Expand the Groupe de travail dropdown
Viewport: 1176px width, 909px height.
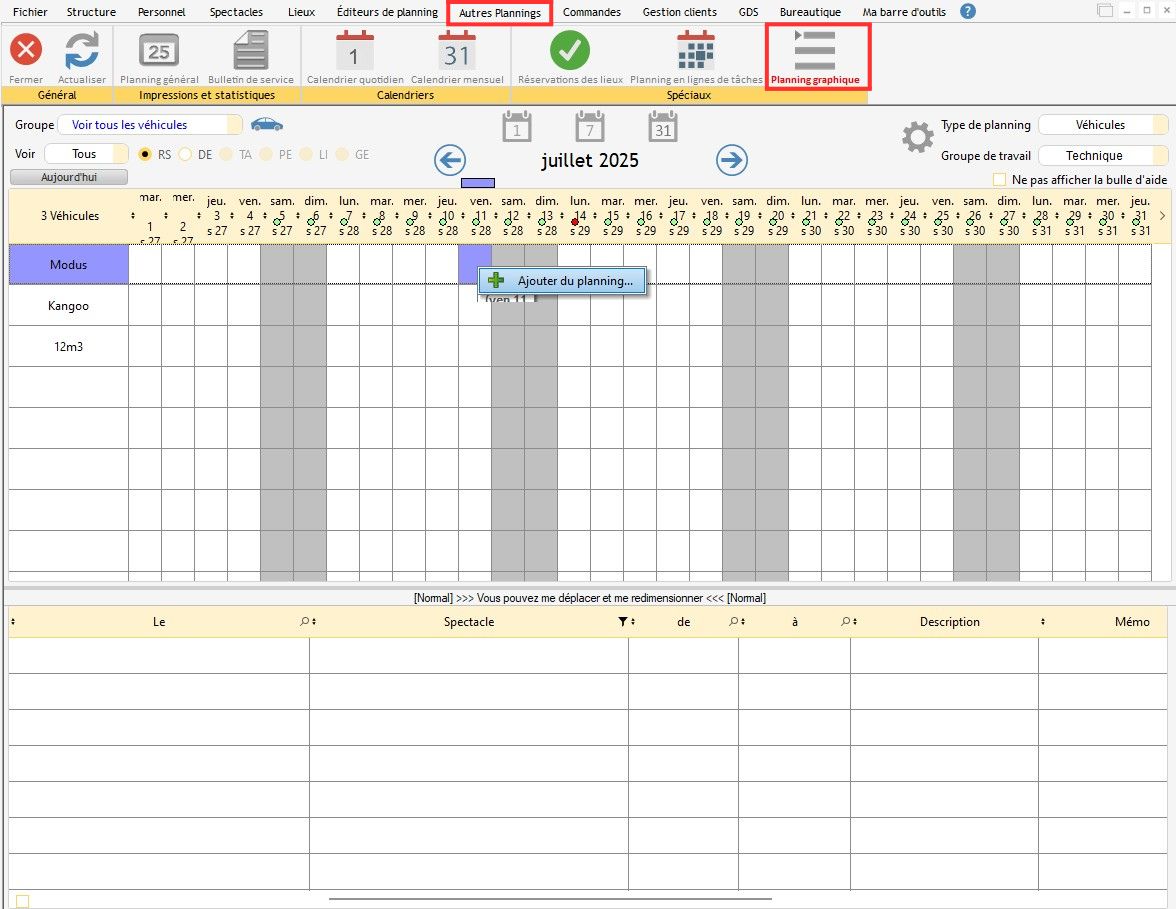tap(1102, 156)
